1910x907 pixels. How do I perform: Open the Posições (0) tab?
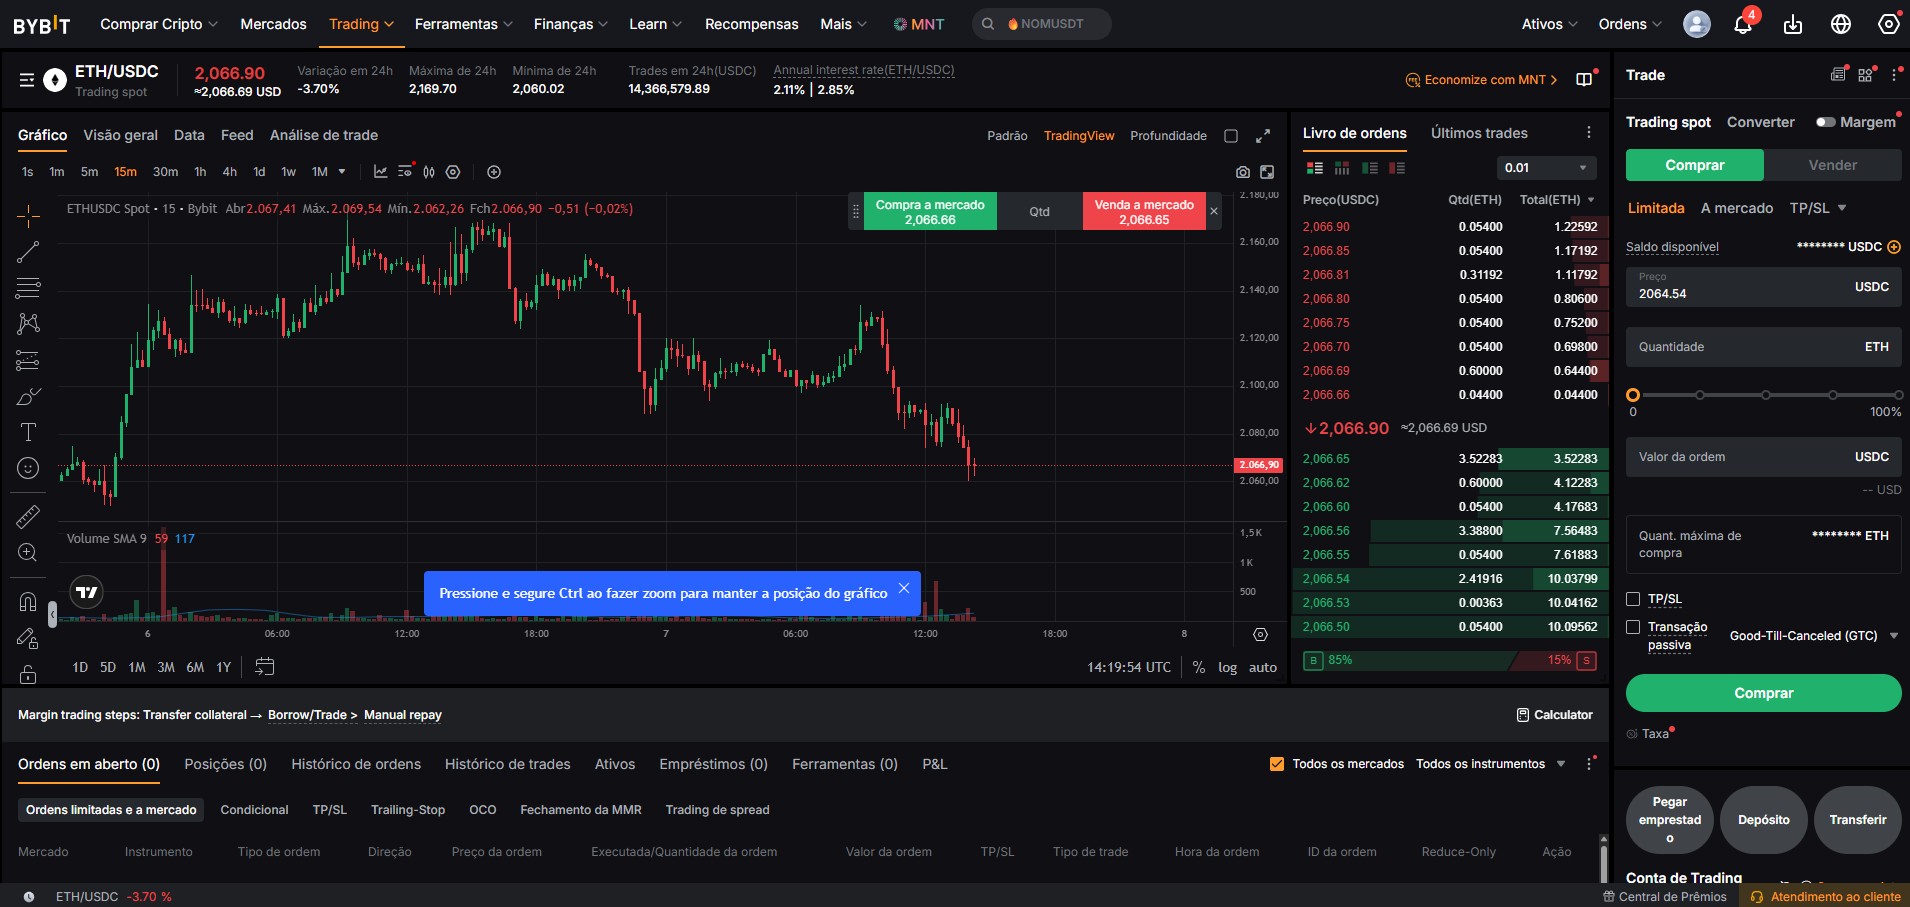(x=225, y=763)
